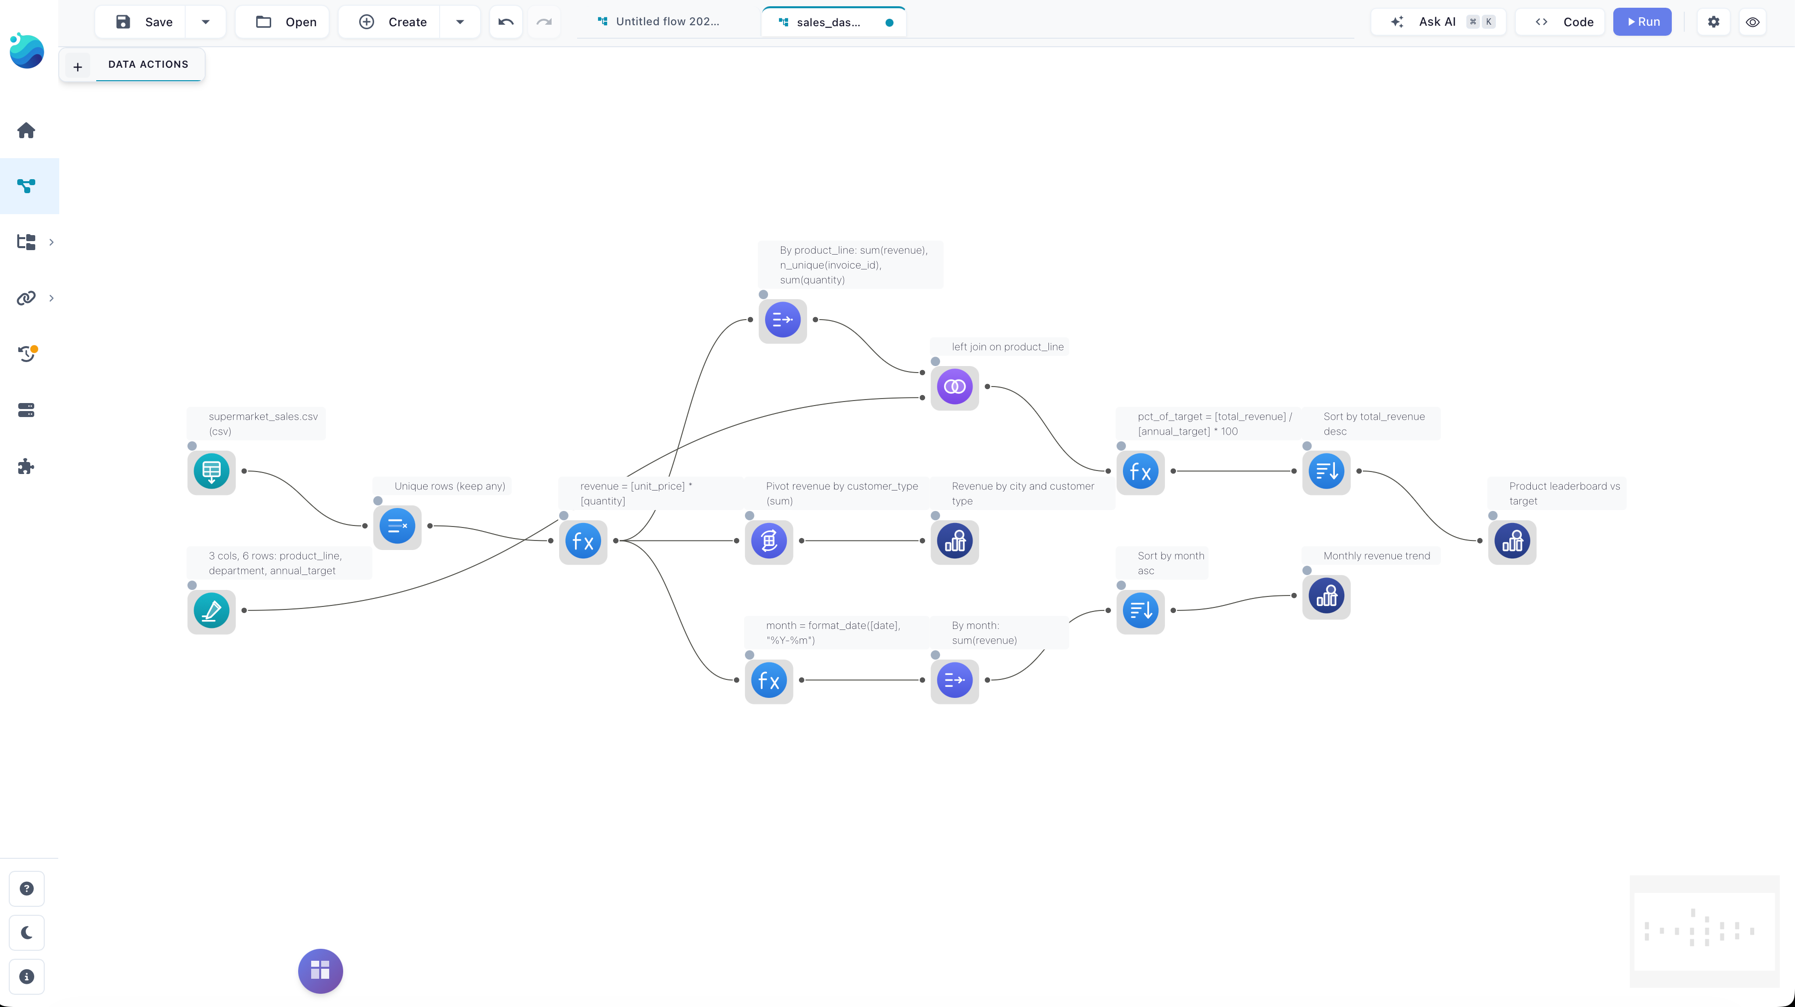Switch to the Untitled flow tab

[658, 22]
